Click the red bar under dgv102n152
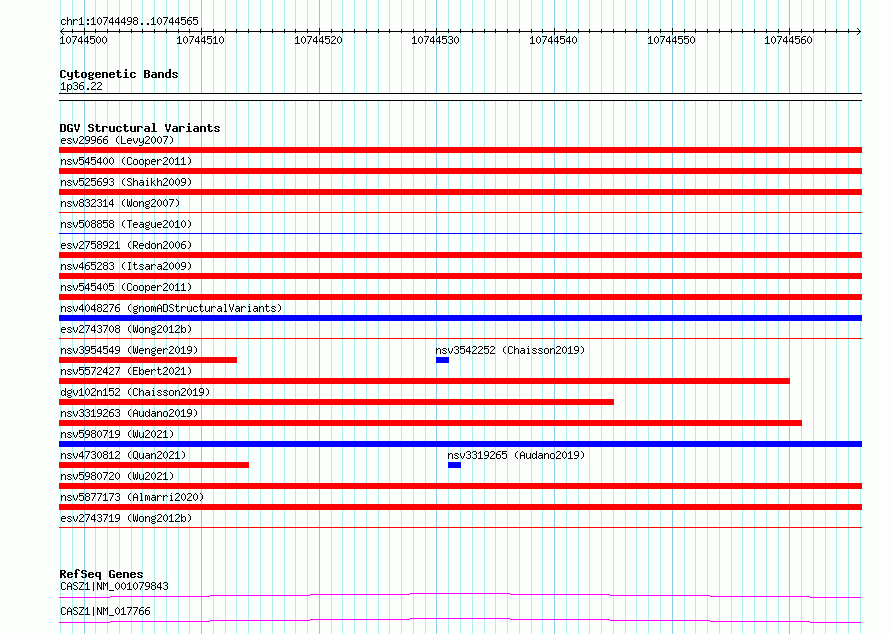This screenshot has height=634, width=890. point(336,402)
